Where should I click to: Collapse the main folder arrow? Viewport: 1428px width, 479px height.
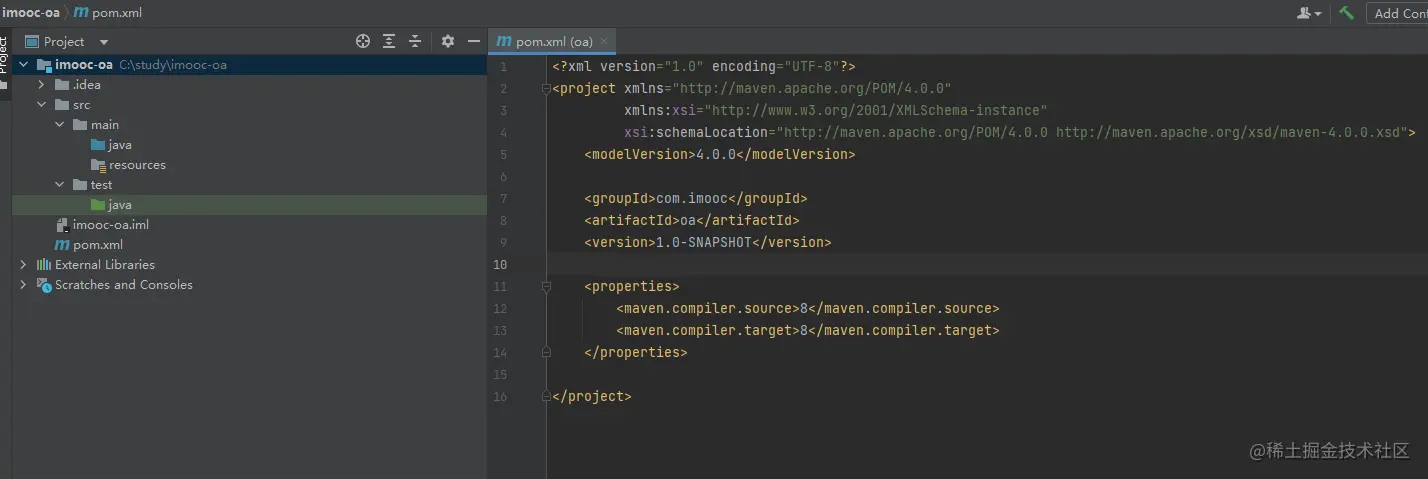[59, 125]
